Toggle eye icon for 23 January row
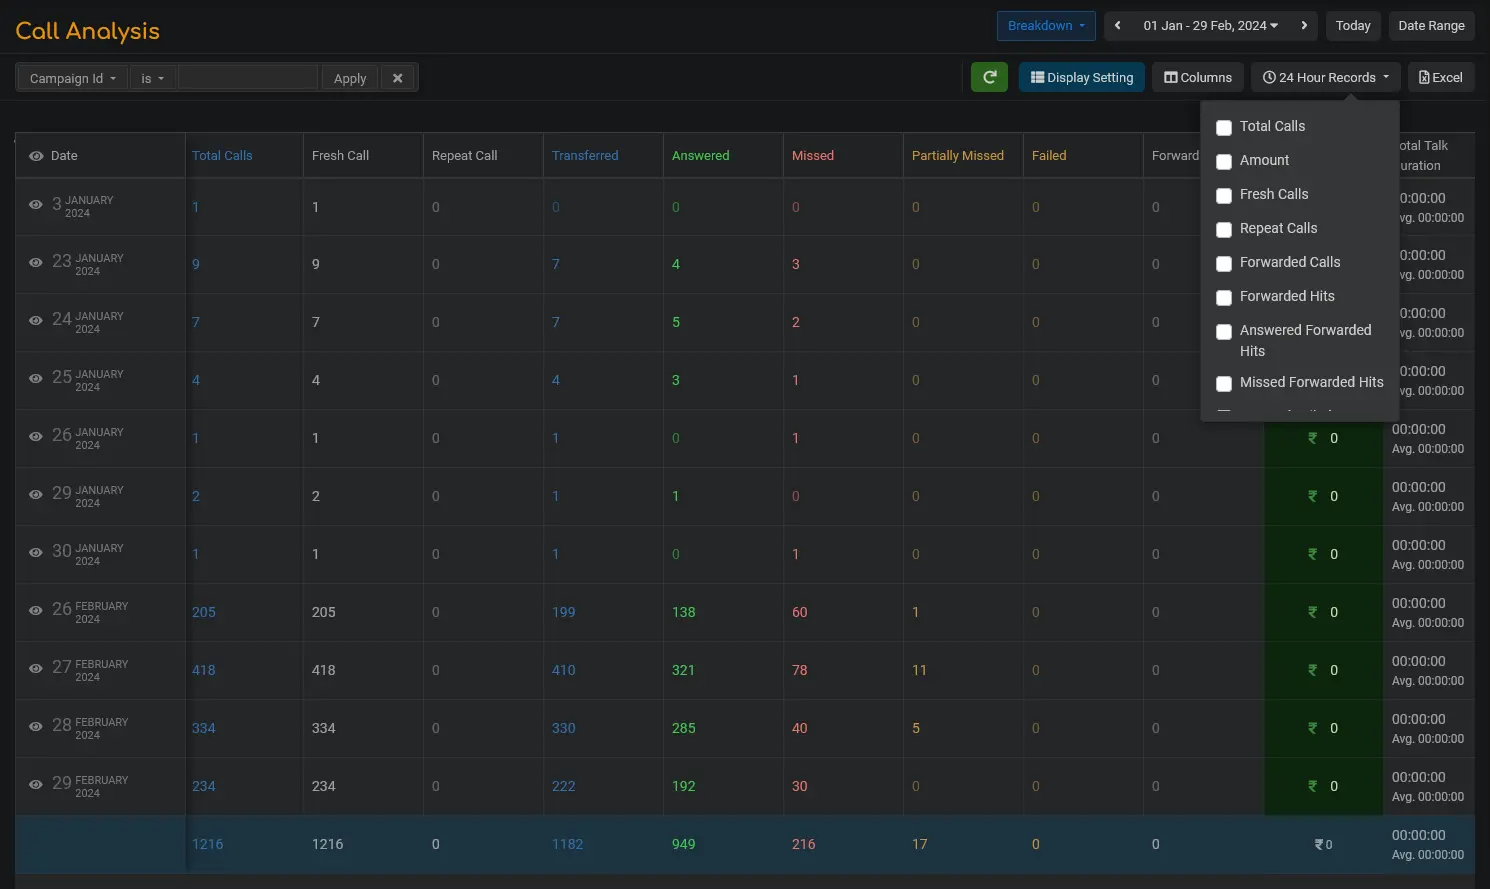The image size is (1490, 889). (36, 263)
